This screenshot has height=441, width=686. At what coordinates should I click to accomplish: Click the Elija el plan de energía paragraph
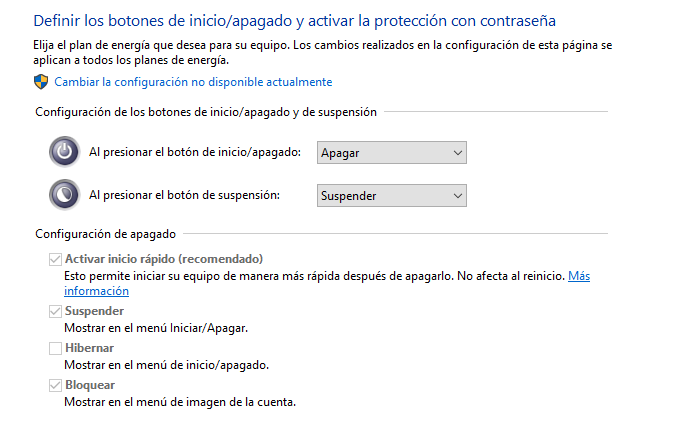click(322, 52)
